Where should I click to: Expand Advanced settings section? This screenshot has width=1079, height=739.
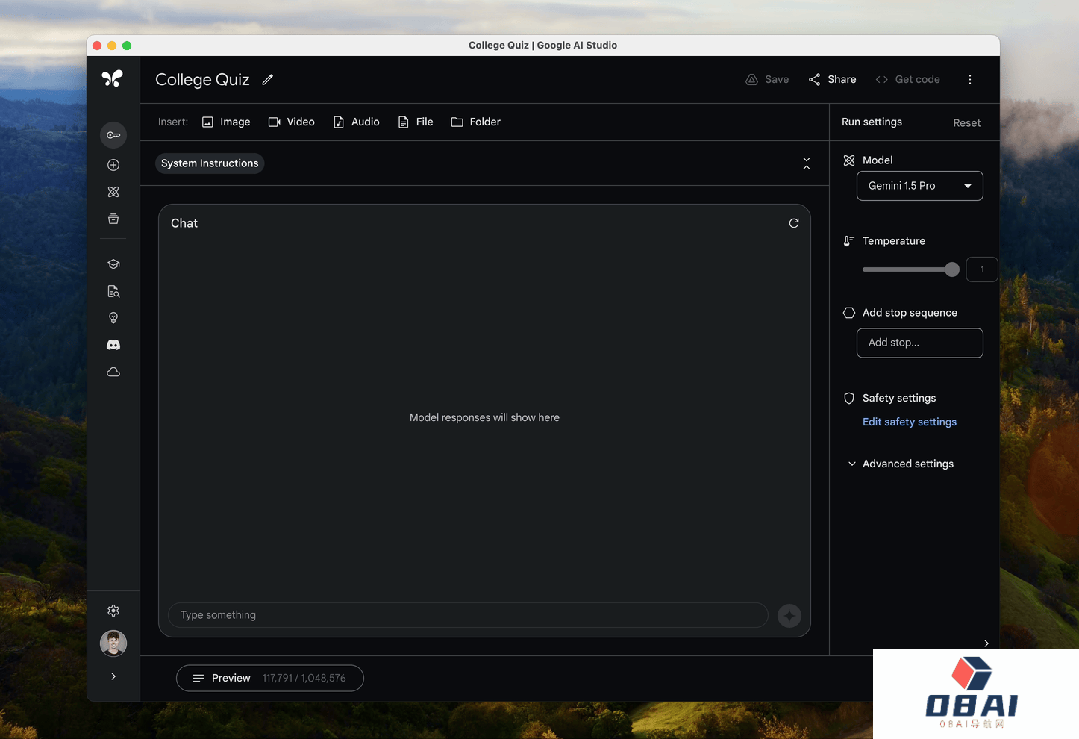coord(900,464)
